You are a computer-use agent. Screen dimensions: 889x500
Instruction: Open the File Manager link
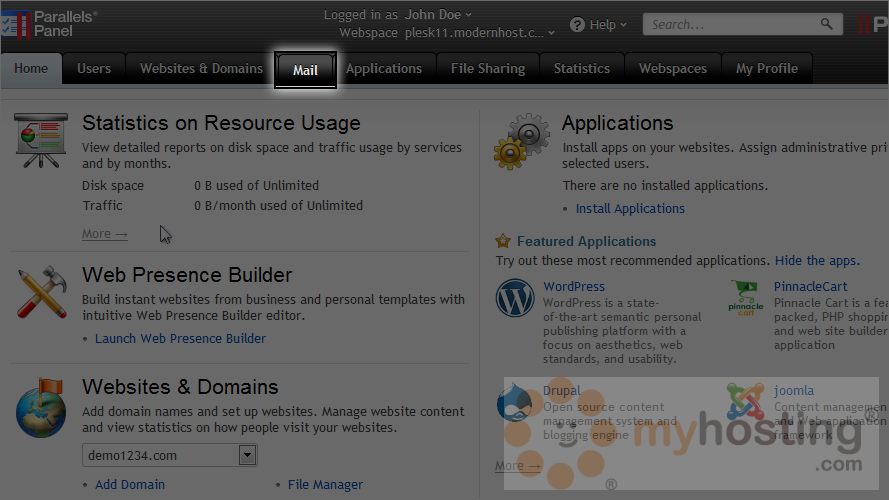pos(325,485)
